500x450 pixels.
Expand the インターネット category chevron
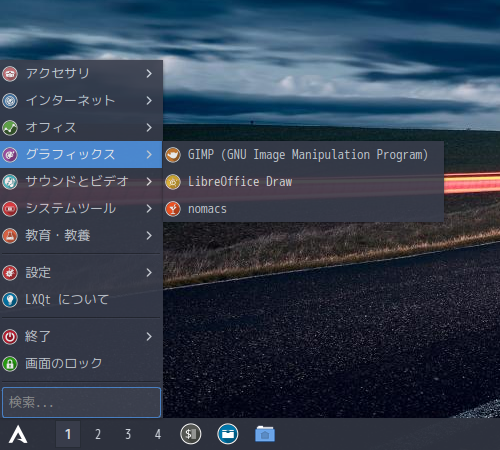149,101
